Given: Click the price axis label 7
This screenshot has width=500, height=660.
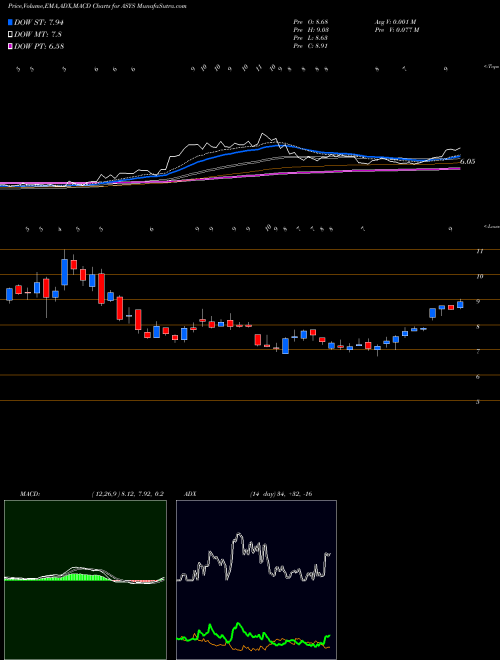Looking at the screenshot, I should tap(478, 351).
